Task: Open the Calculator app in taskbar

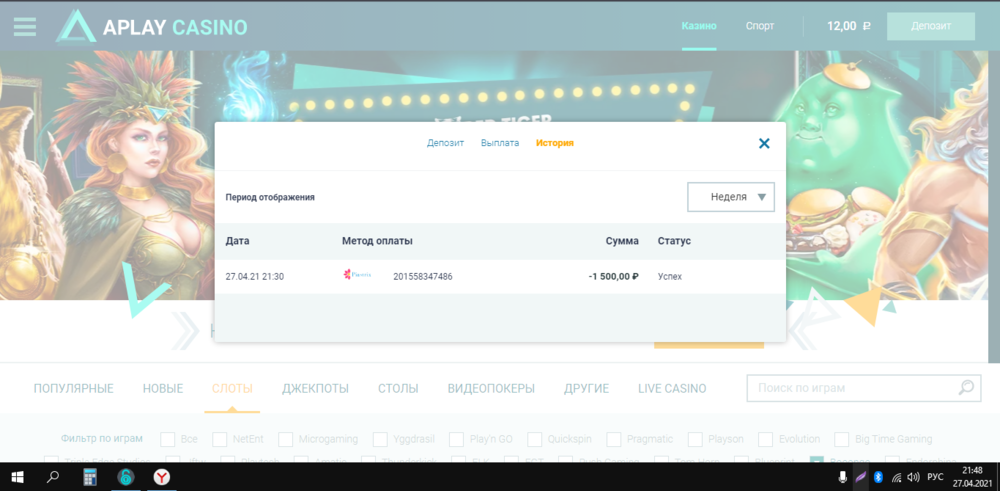Action: (90, 476)
